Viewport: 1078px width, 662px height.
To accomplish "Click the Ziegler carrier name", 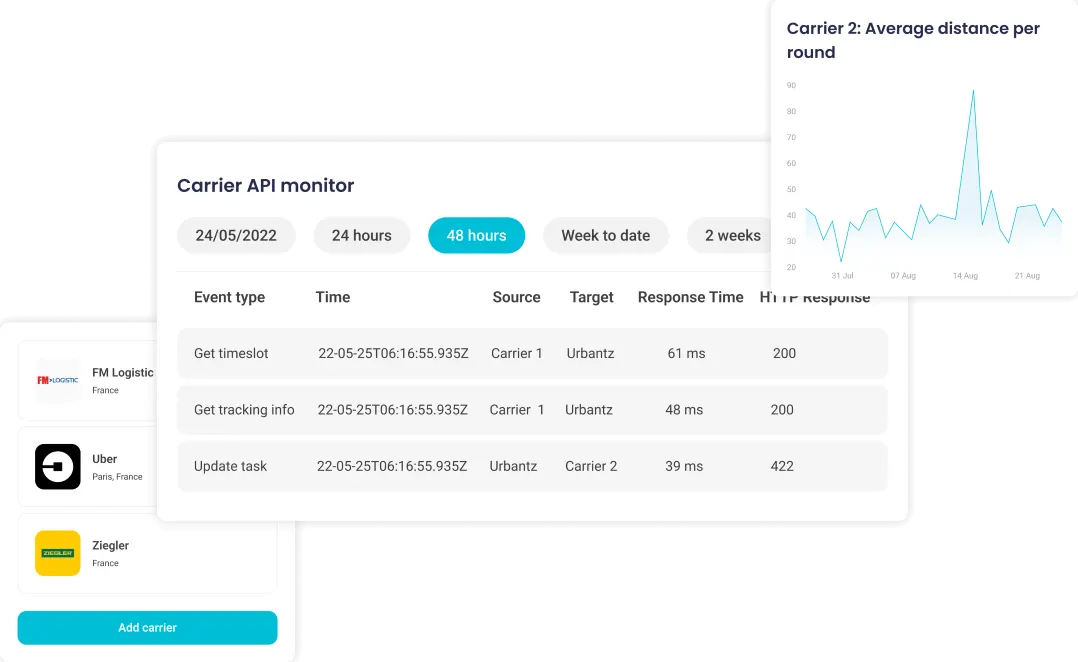I will pos(111,545).
